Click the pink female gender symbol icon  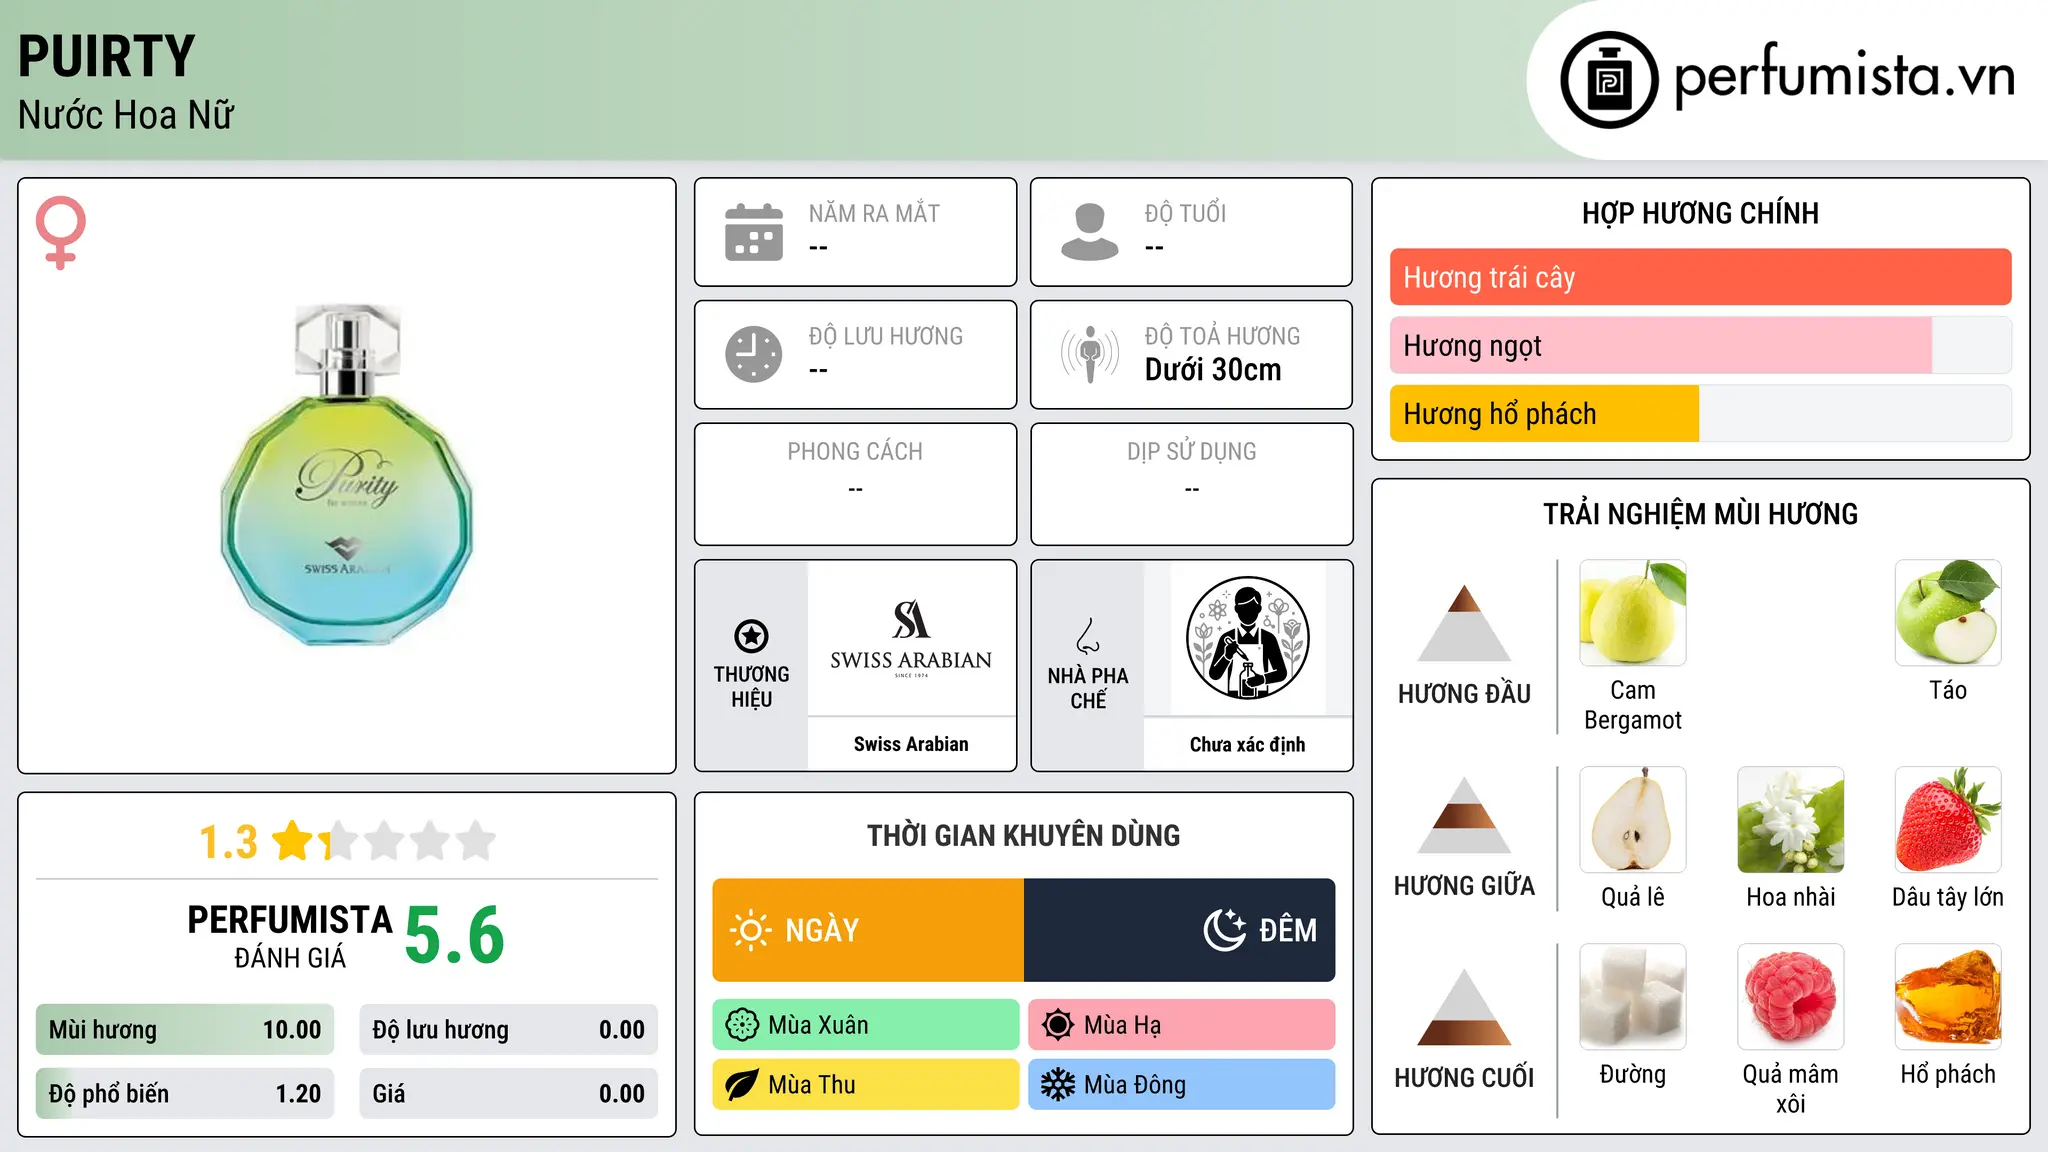(61, 232)
